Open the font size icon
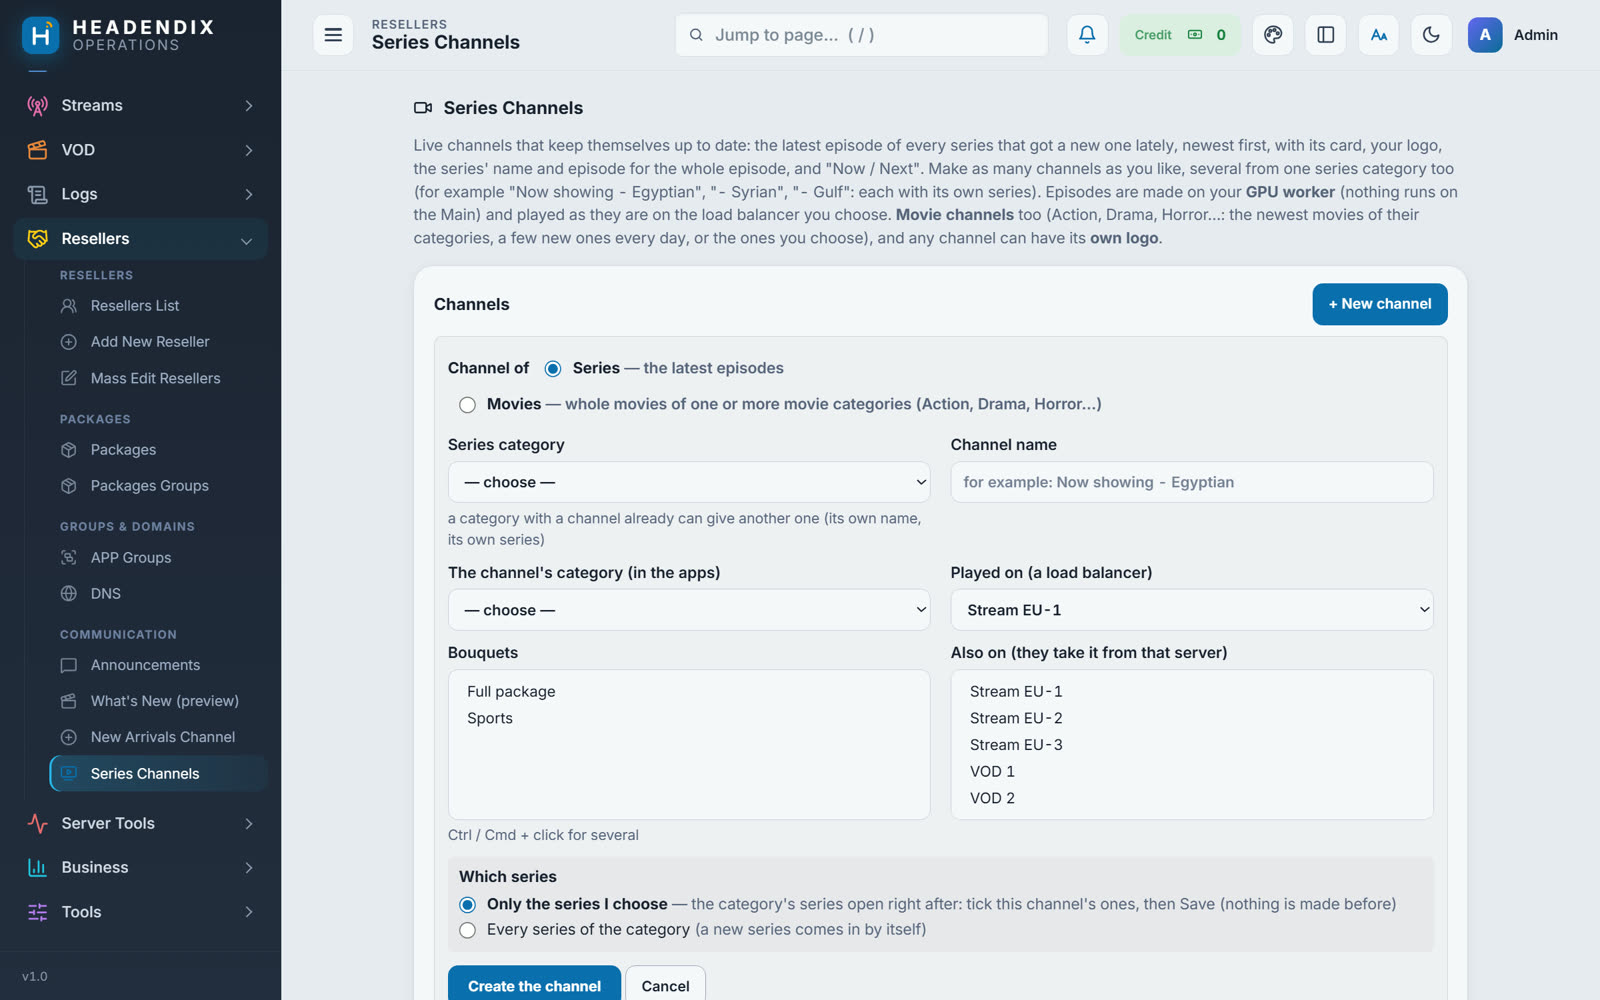The height and width of the screenshot is (1000, 1600). (1379, 35)
